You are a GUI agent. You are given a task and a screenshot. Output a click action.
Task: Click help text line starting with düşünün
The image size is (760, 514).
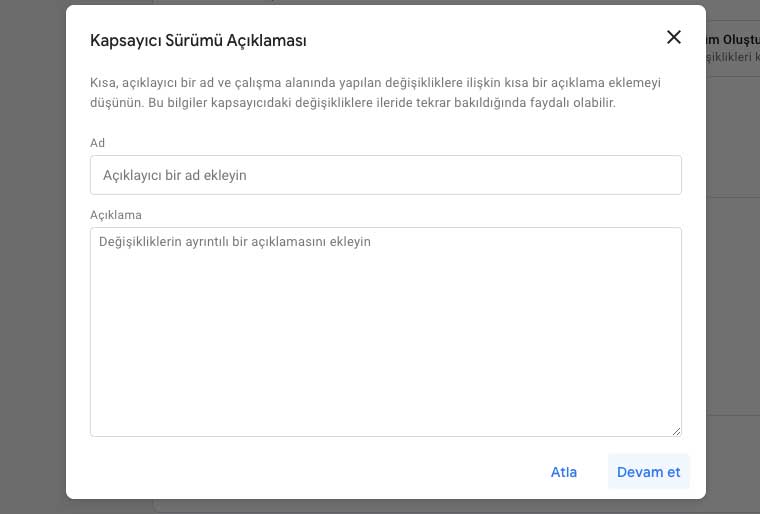(x=353, y=103)
